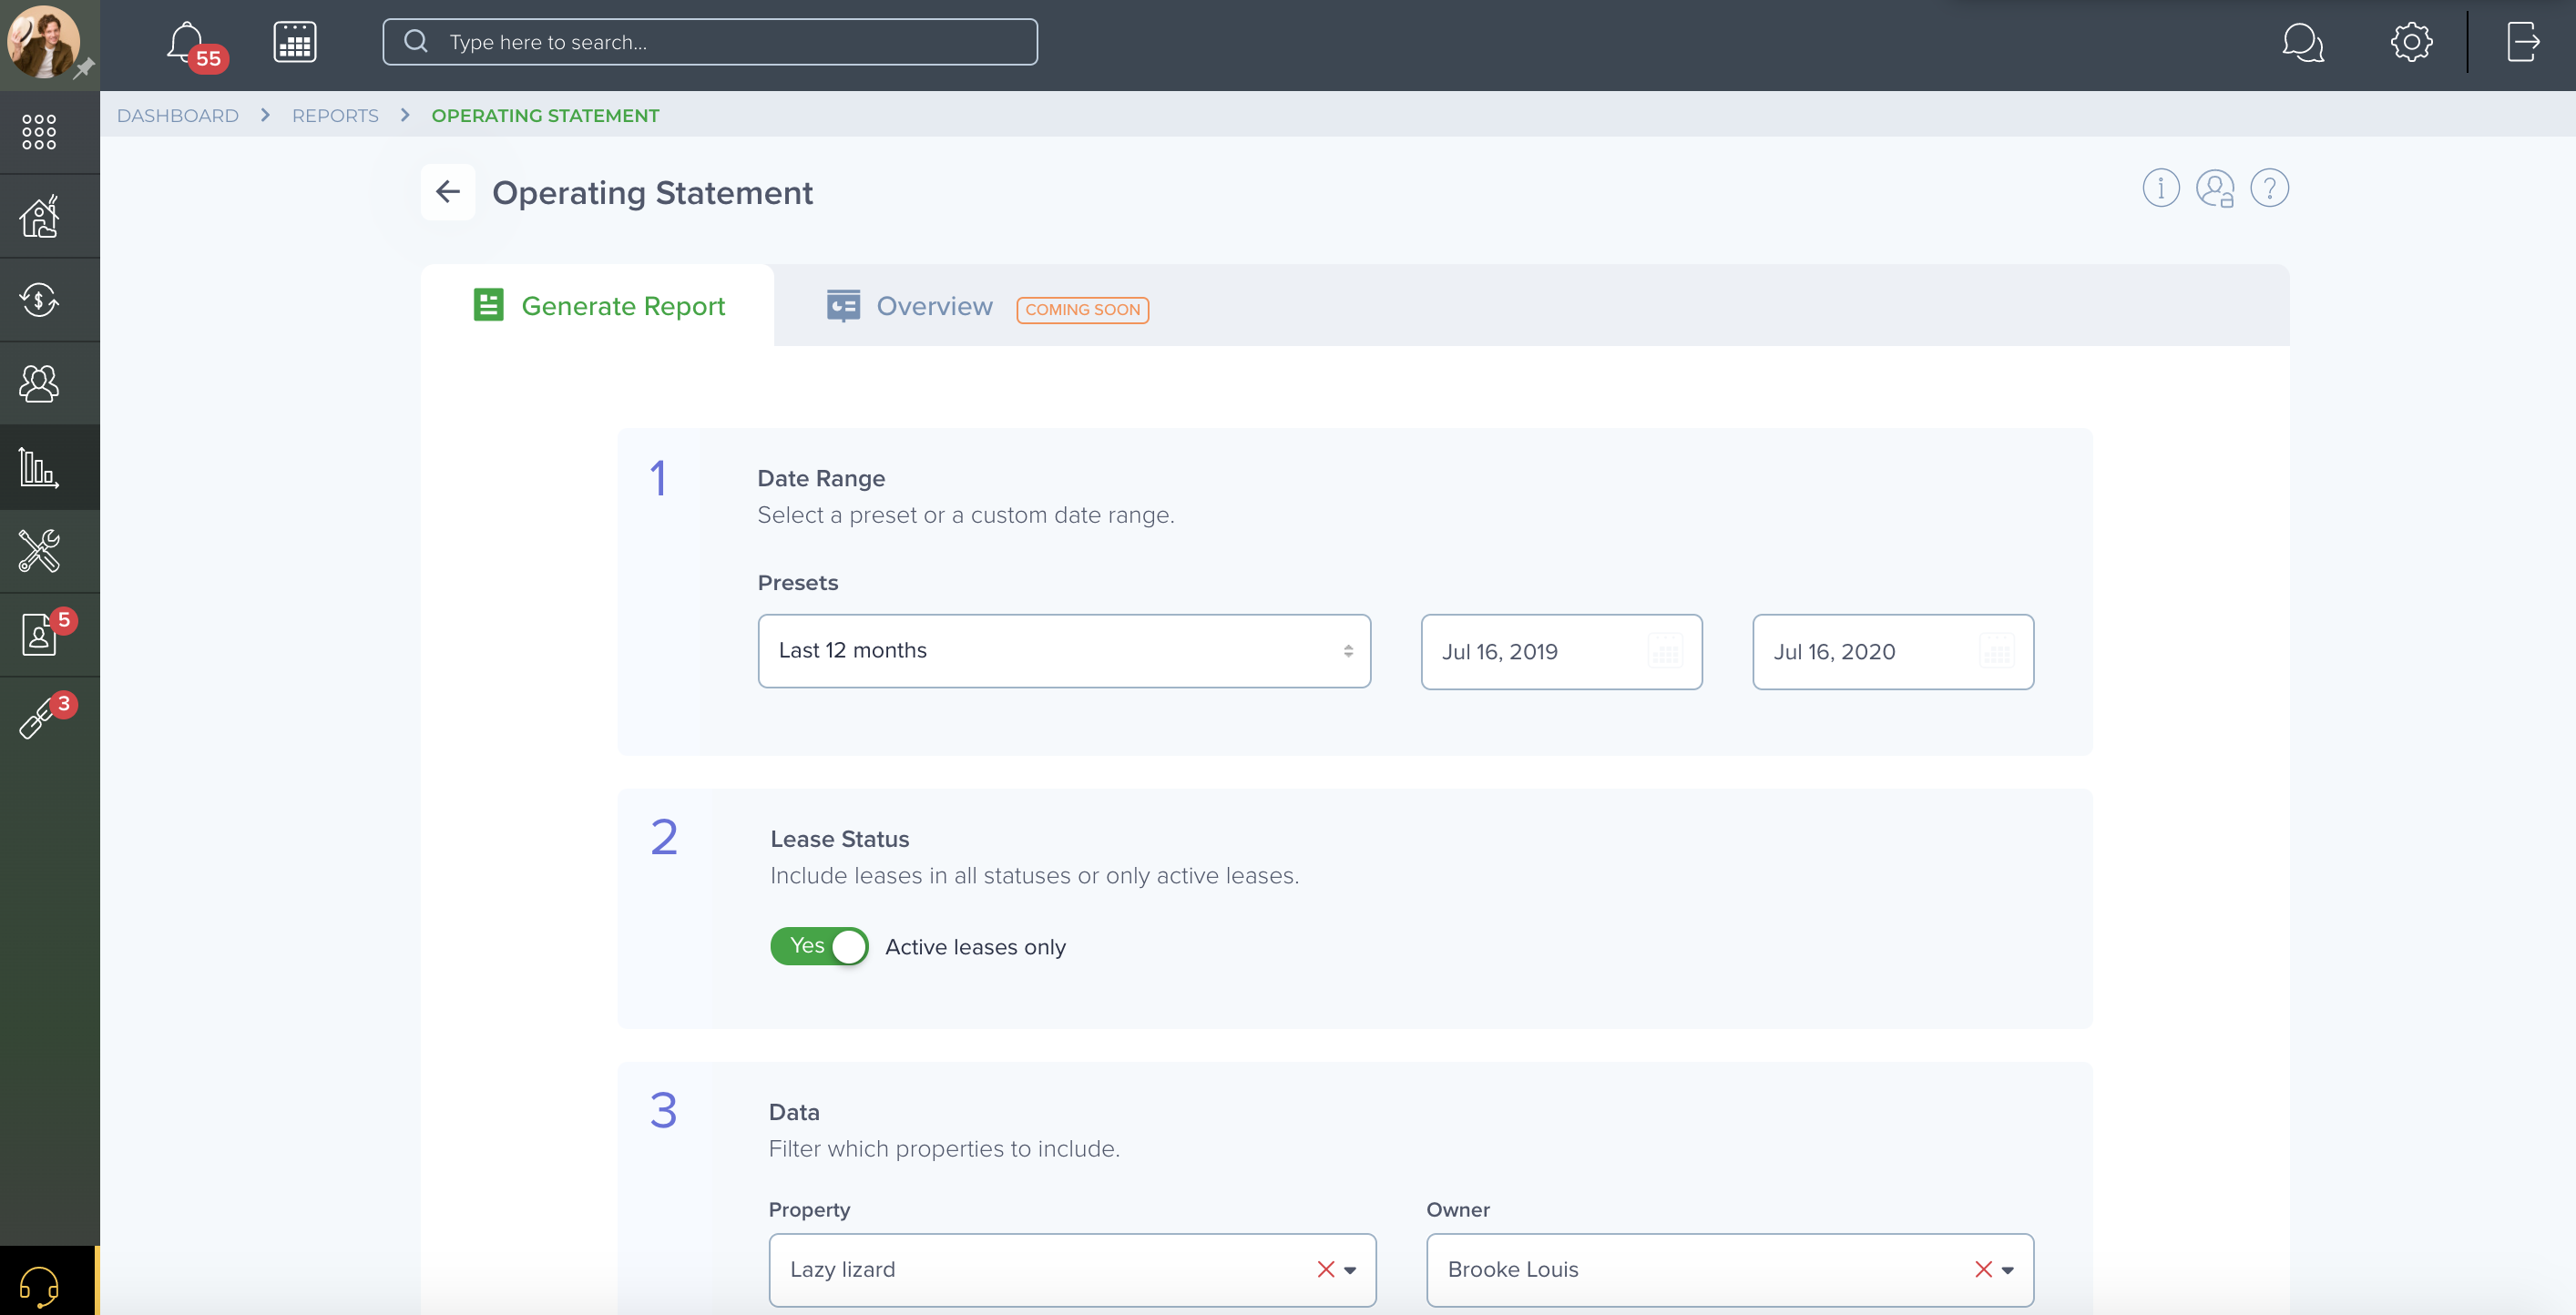Click the logout icon
The width and height of the screenshot is (2576, 1315).
tap(2523, 42)
